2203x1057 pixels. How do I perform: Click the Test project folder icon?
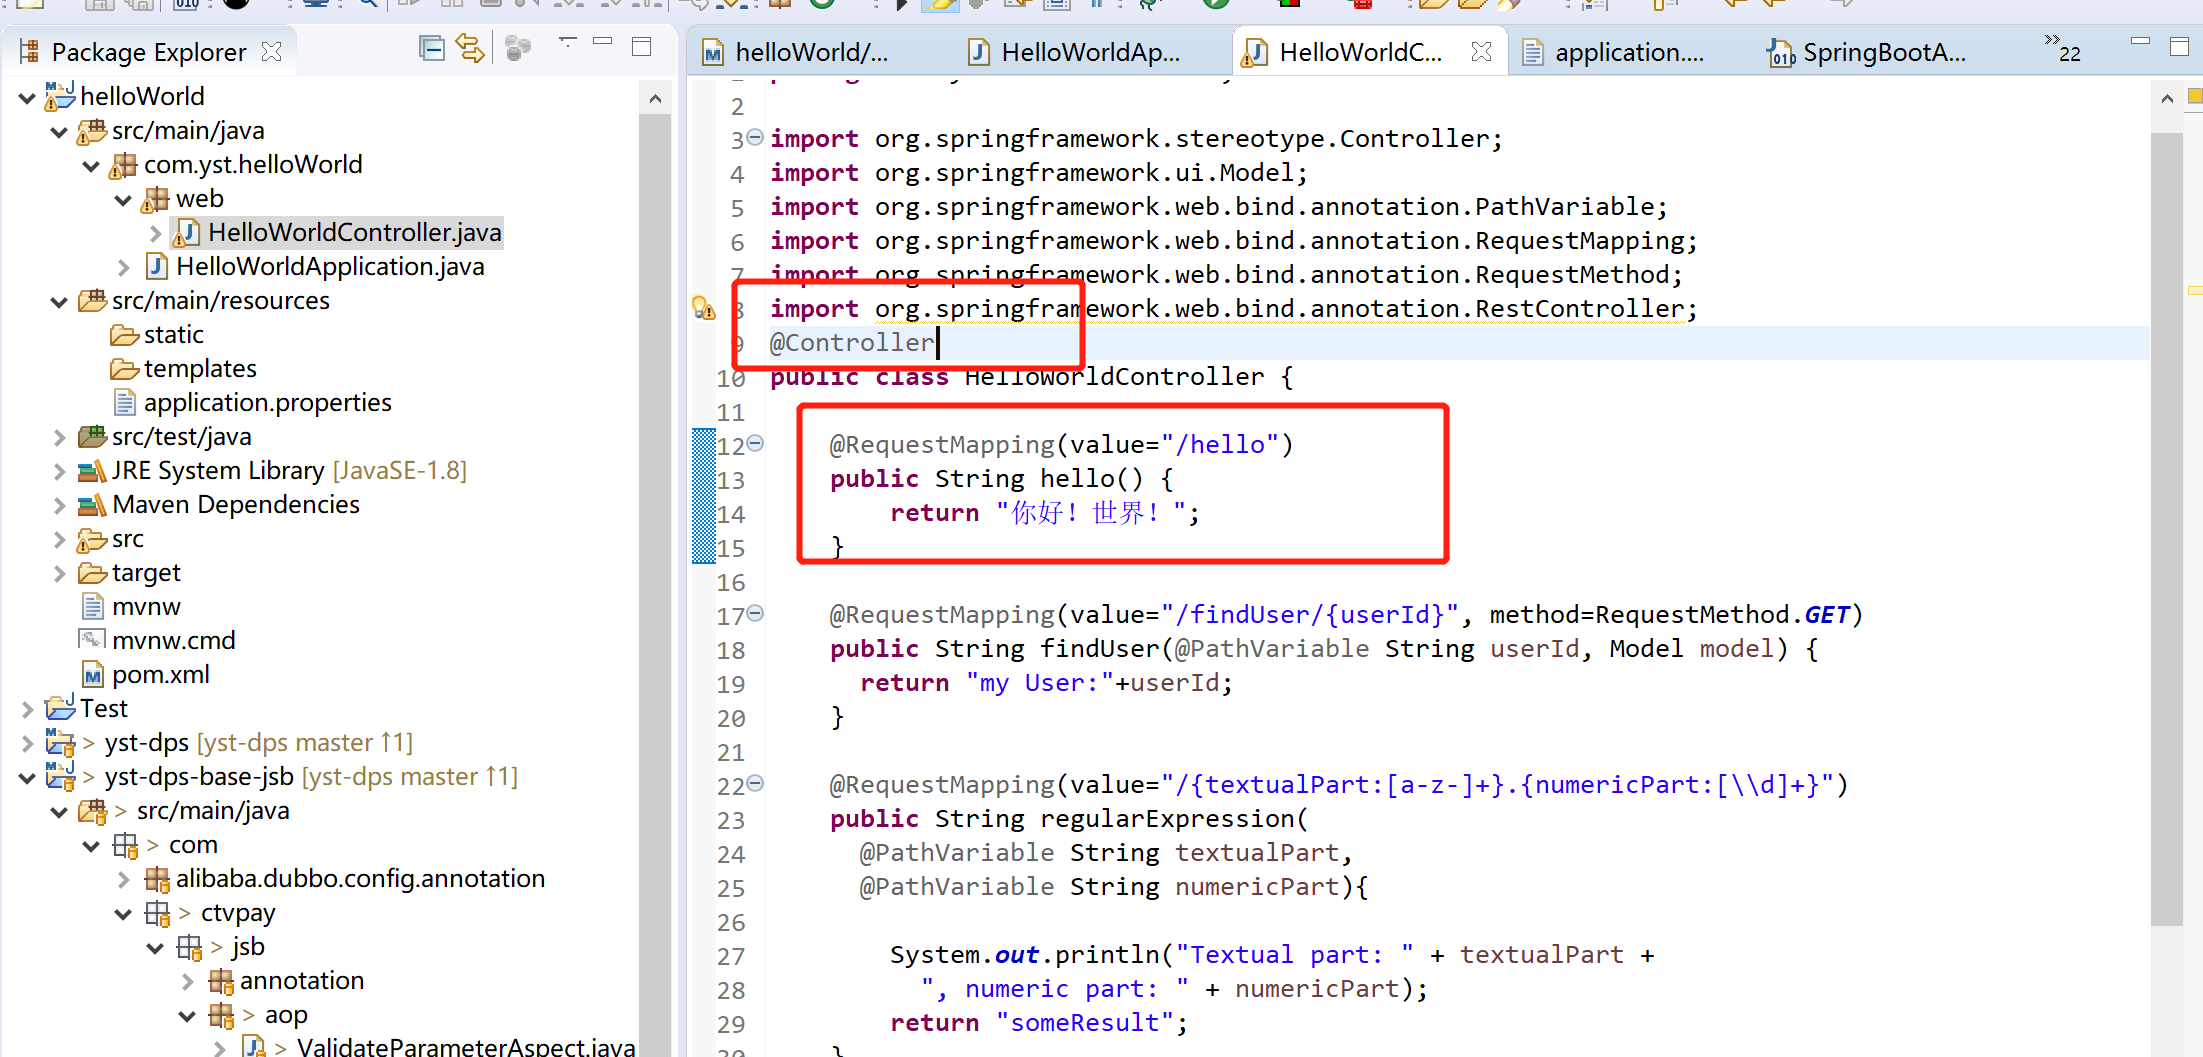60,708
